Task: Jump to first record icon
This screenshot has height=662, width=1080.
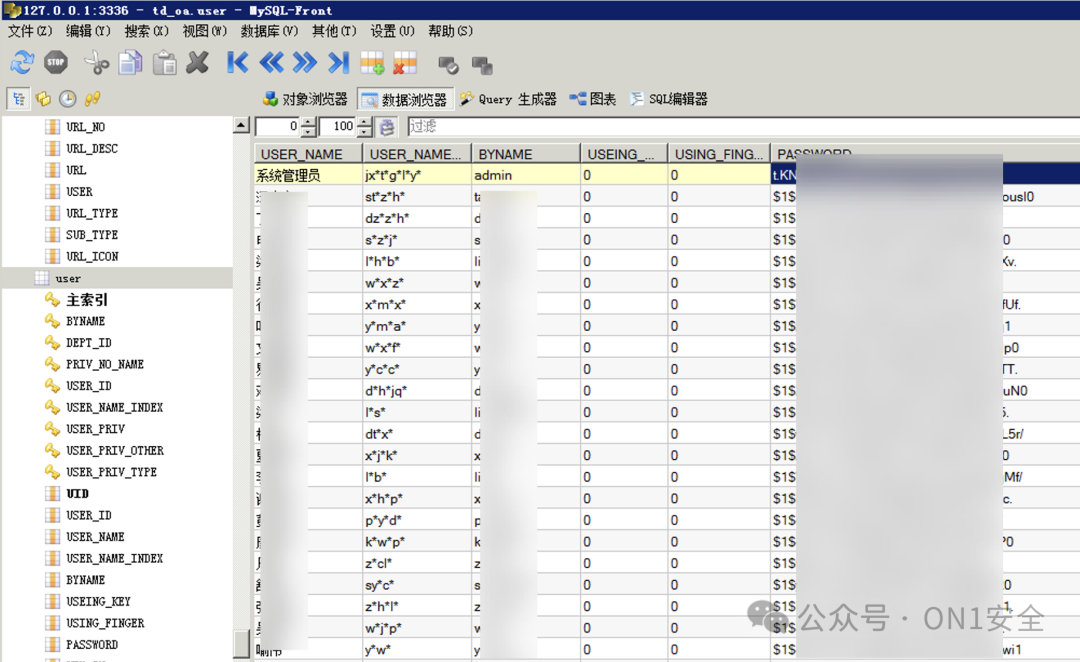Action: 238,63
